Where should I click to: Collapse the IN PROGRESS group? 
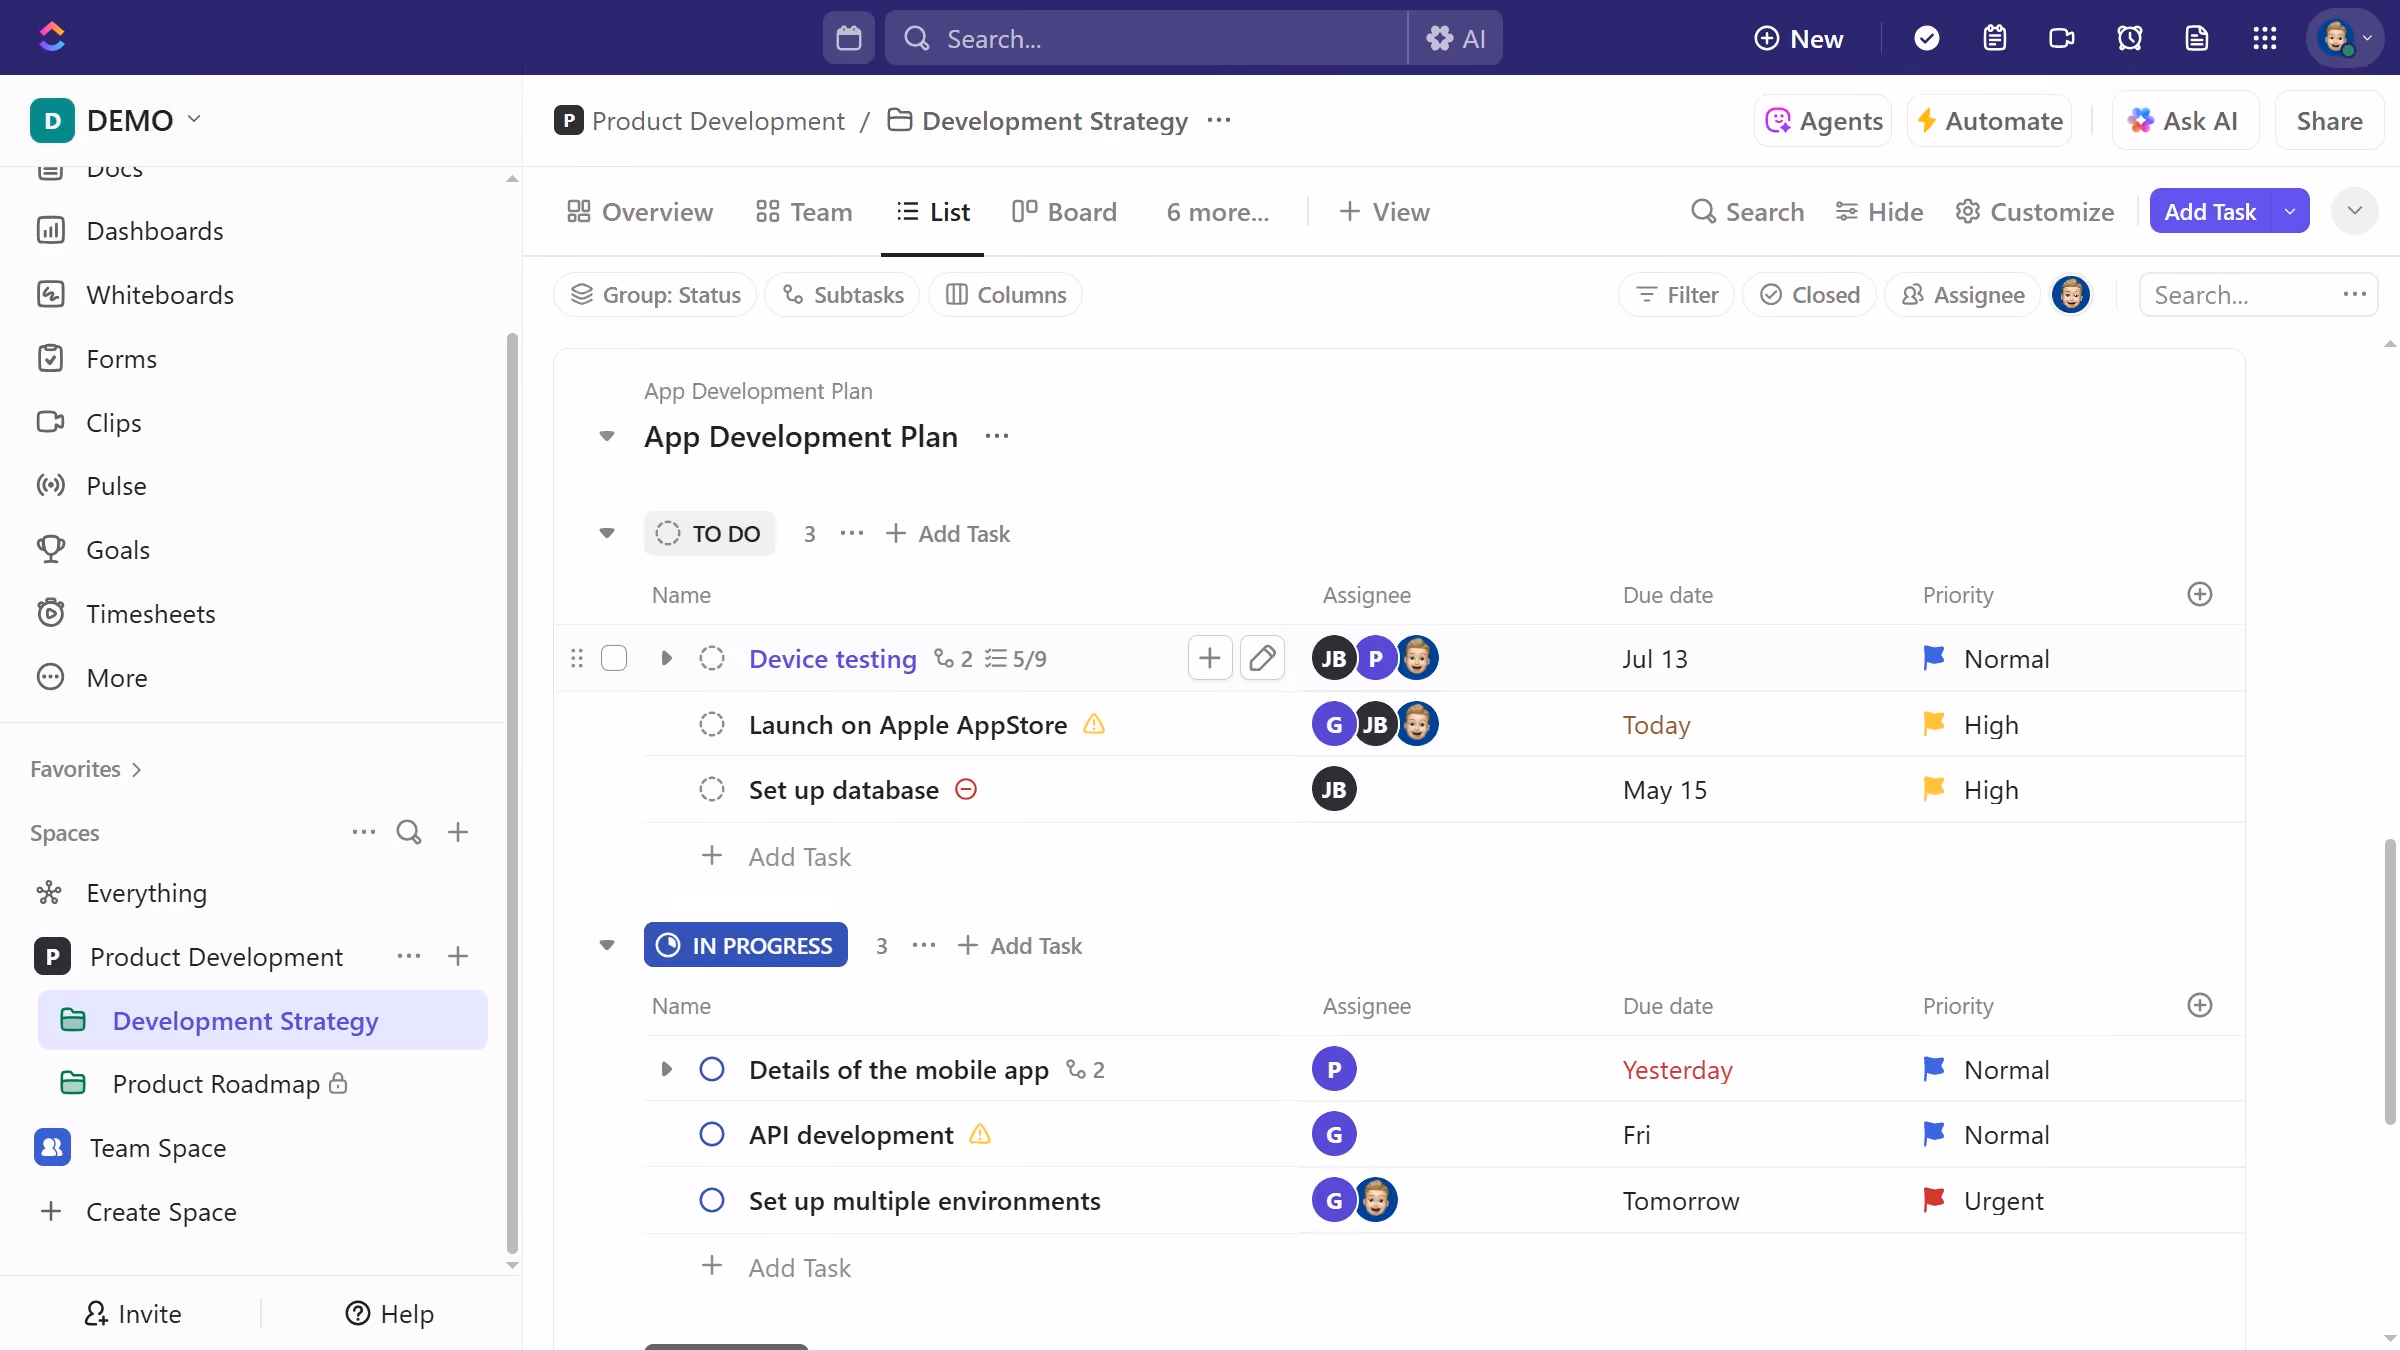(x=607, y=945)
